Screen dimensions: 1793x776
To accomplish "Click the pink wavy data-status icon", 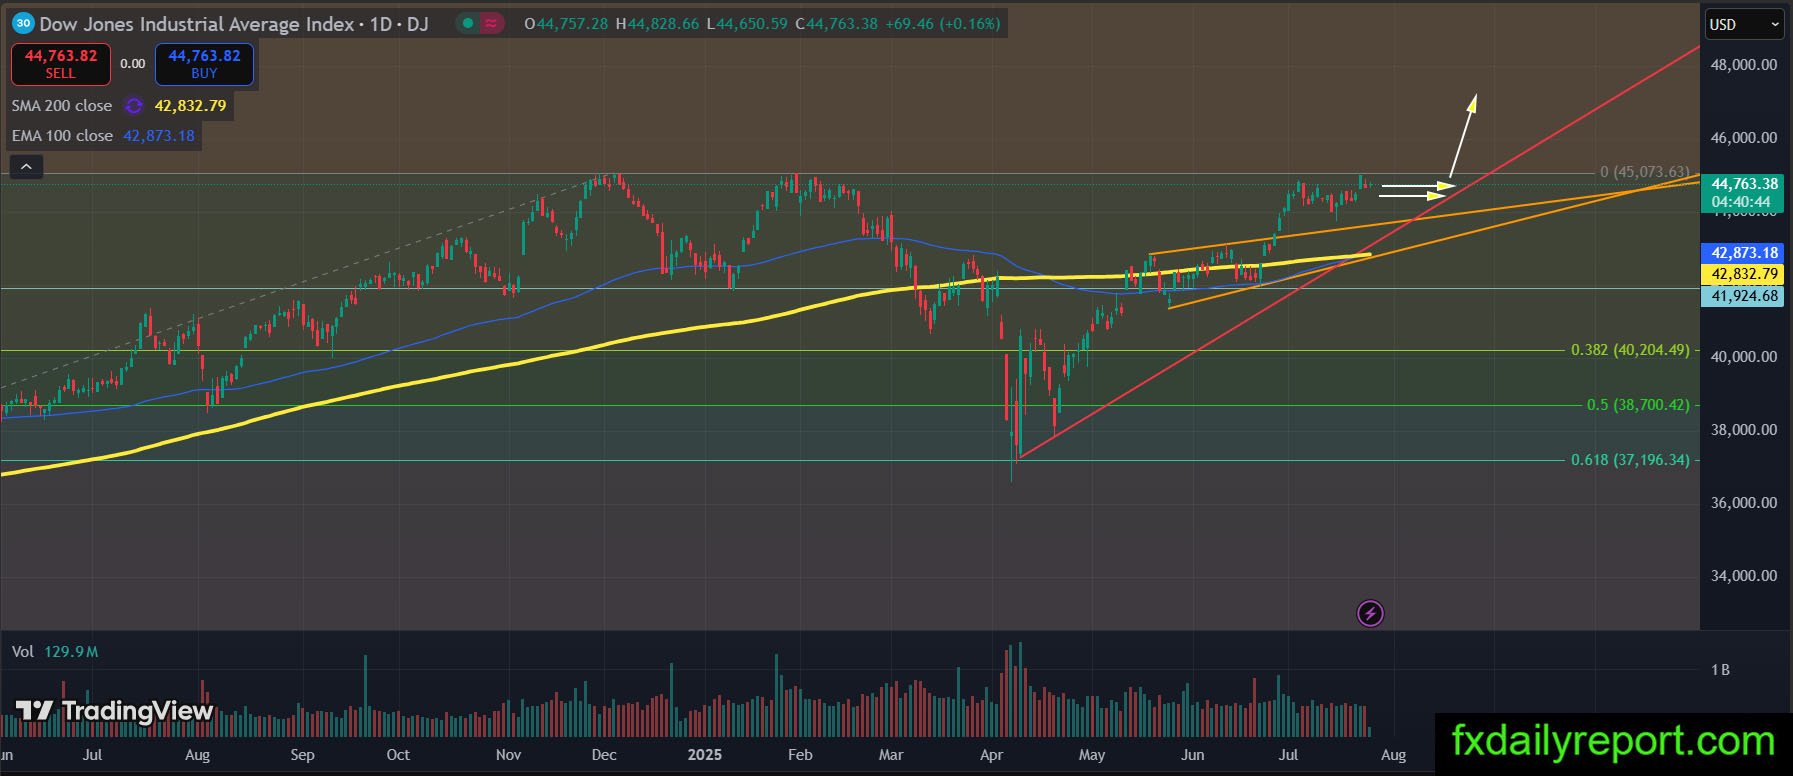I will (x=492, y=23).
